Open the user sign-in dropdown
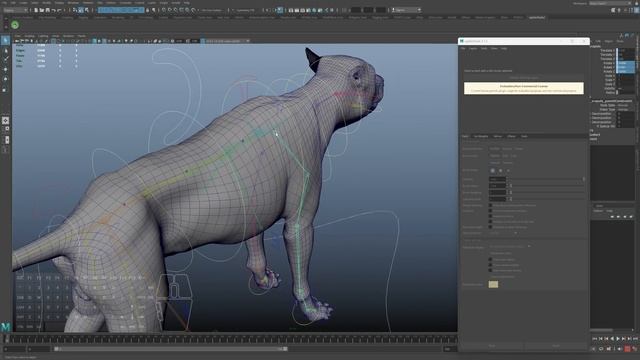Screen dimensions: 640x360 pyautogui.click(x=406, y=10)
